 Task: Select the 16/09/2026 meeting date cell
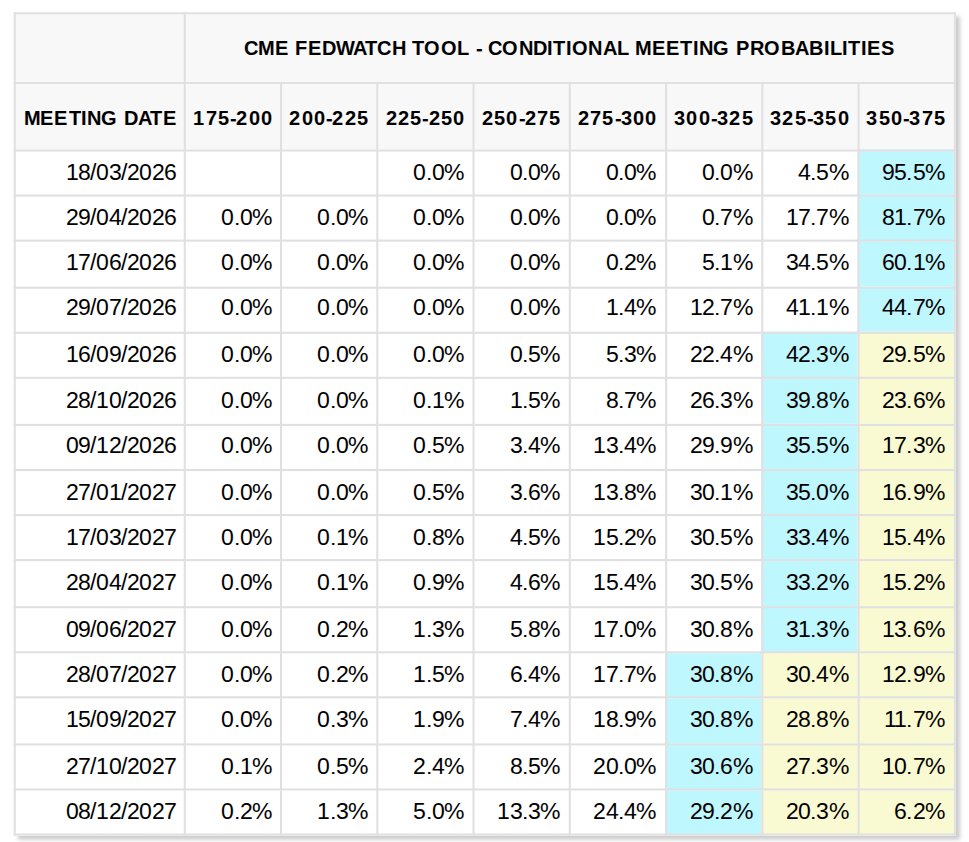(121, 355)
